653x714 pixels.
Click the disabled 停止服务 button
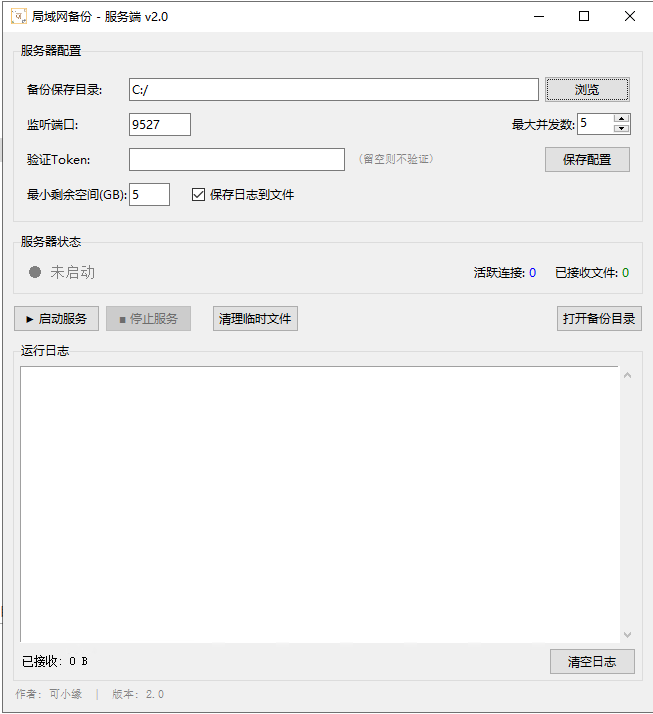148,318
